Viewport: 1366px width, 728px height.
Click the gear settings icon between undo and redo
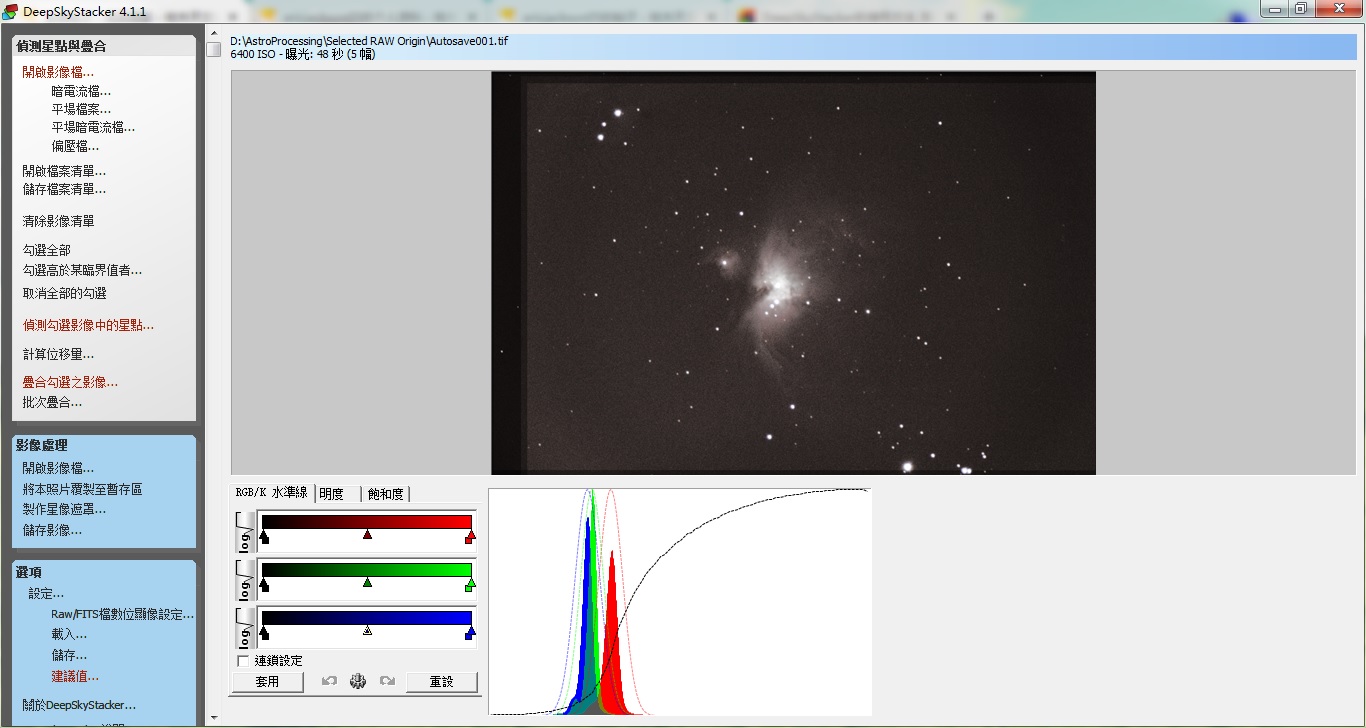click(358, 681)
